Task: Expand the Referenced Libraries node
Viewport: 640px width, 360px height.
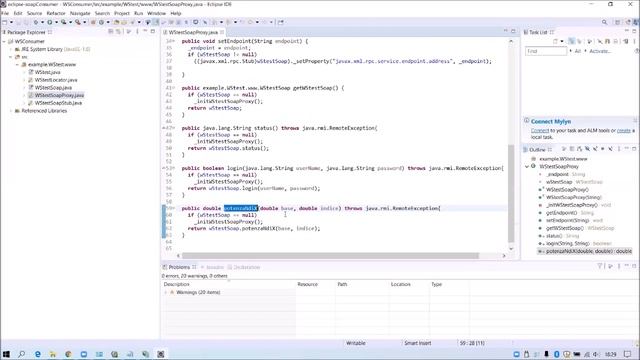Action: click(11, 111)
